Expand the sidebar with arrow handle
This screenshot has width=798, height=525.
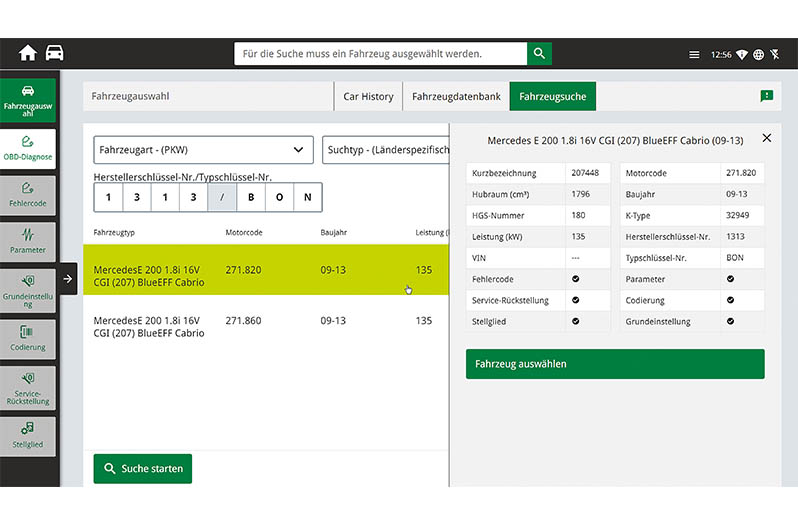pos(67,279)
